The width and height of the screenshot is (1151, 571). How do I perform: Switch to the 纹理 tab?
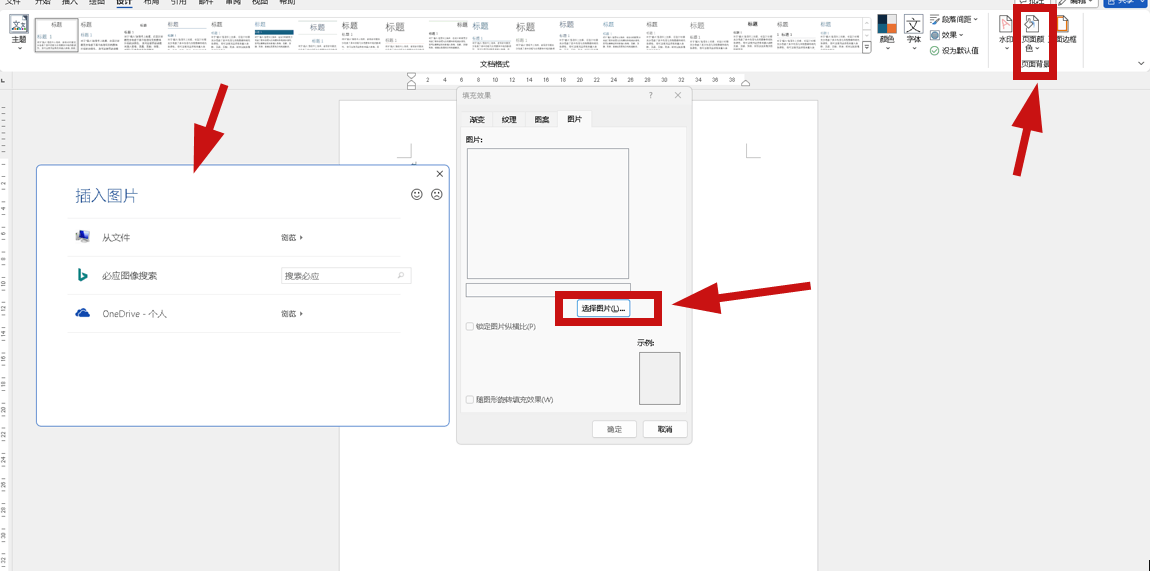[x=509, y=119]
